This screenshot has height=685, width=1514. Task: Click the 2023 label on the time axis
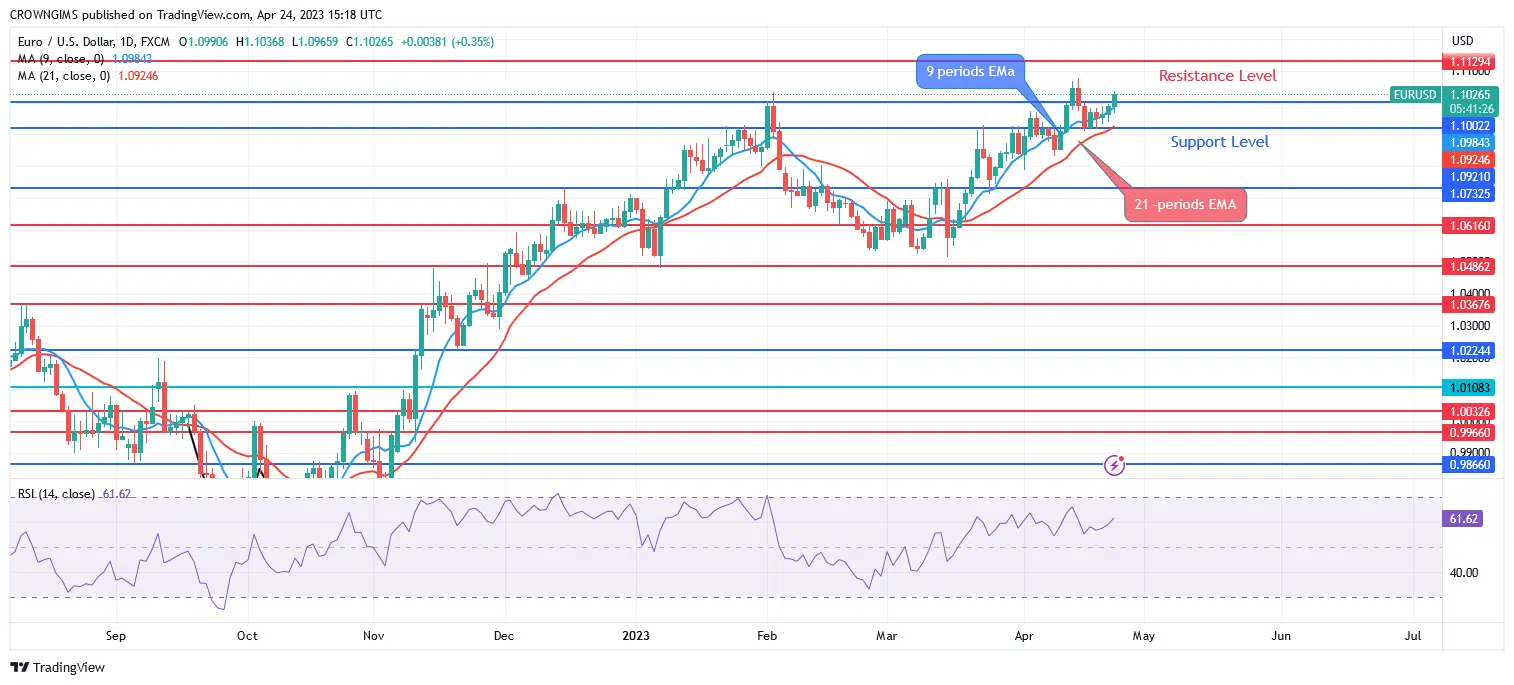coord(636,635)
